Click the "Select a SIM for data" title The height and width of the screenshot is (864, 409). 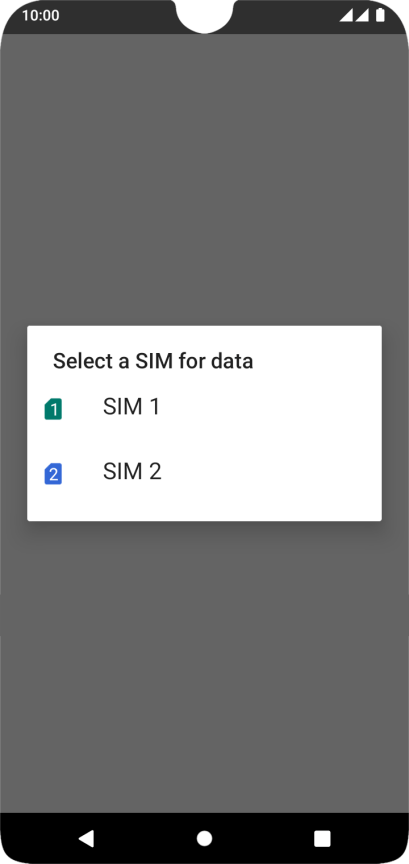[153, 361]
